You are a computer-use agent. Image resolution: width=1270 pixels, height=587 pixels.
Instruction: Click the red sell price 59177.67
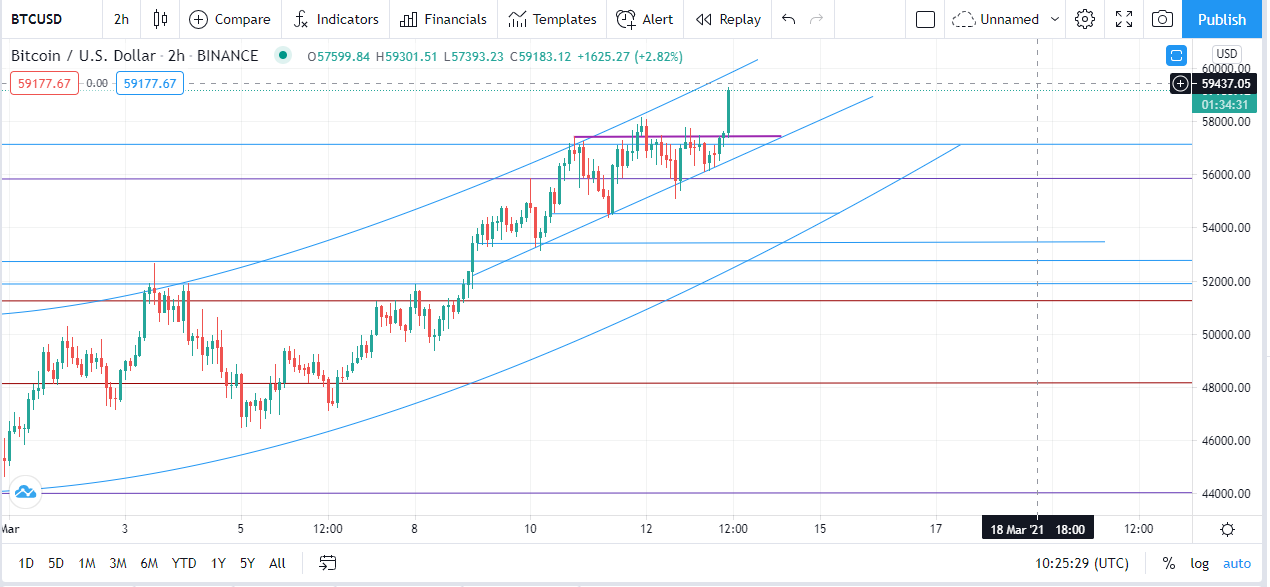(45, 83)
